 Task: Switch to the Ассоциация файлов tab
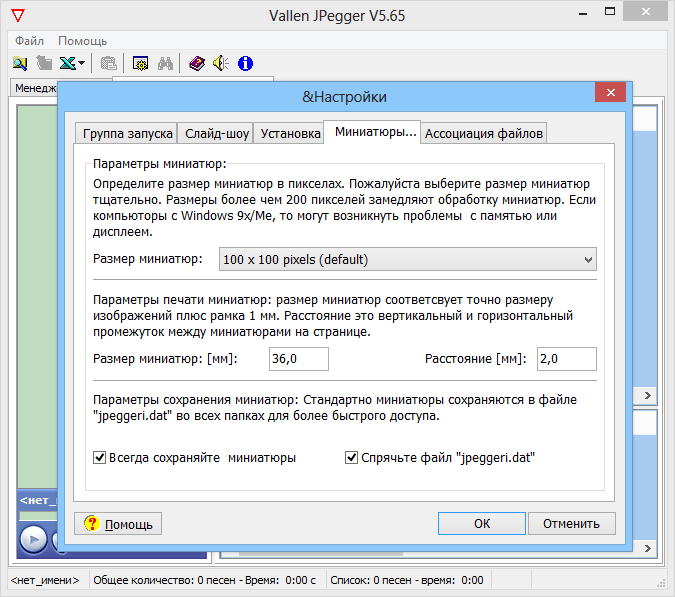(483, 133)
